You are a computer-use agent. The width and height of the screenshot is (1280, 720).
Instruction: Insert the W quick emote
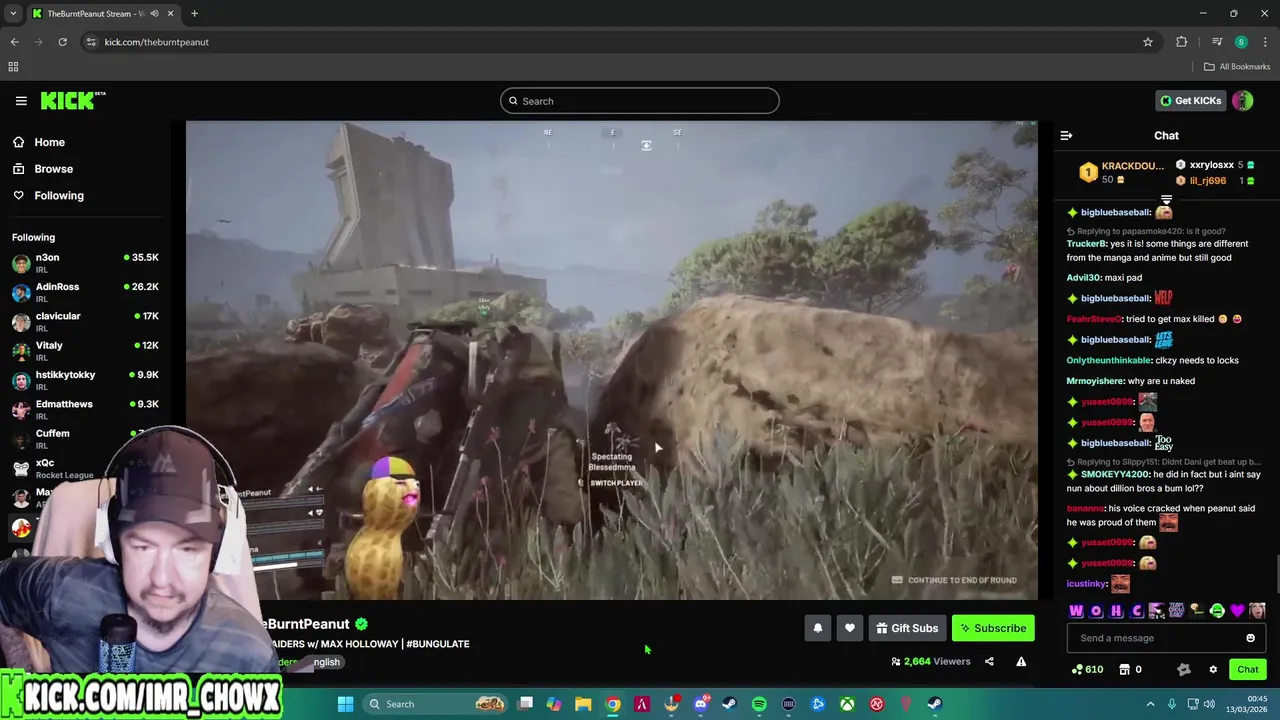[1076, 611]
